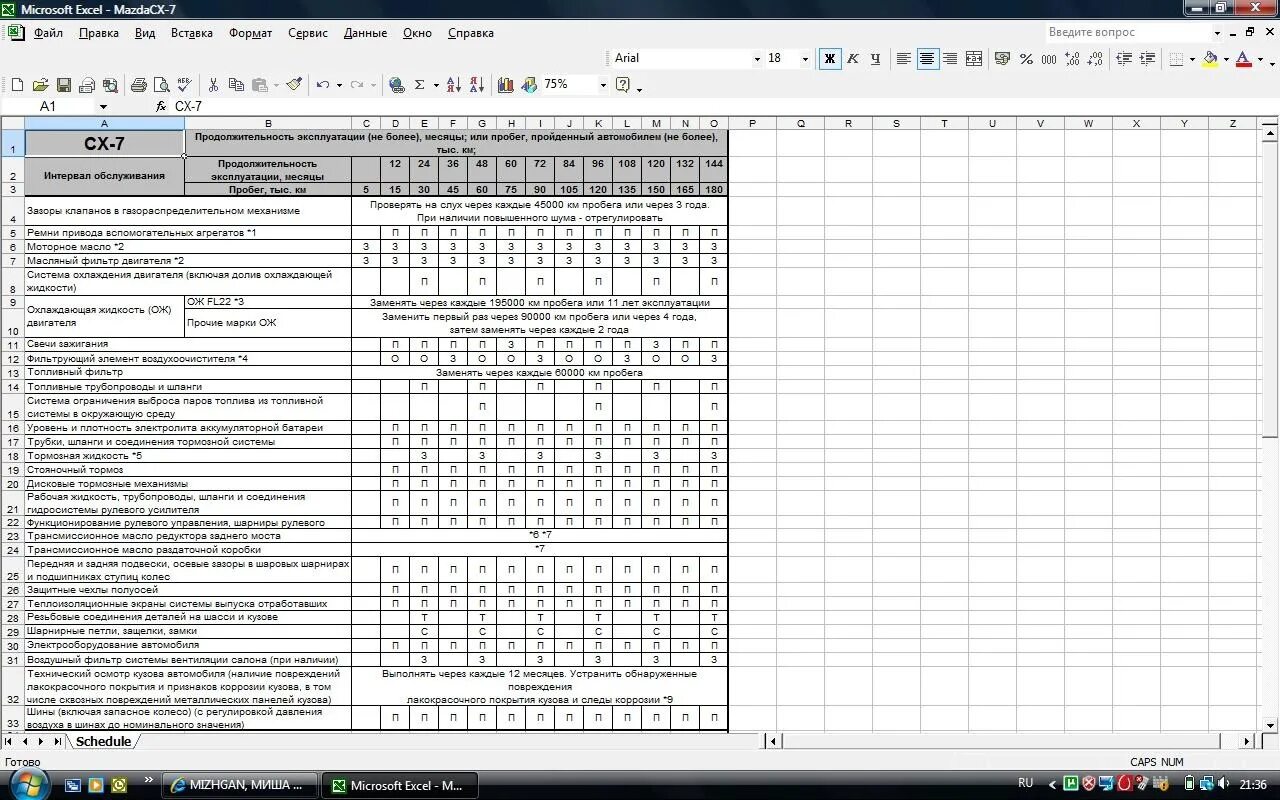Open the fill color palette arrow
This screenshot has width=1280, height=800.
[x=1226, y=59]
